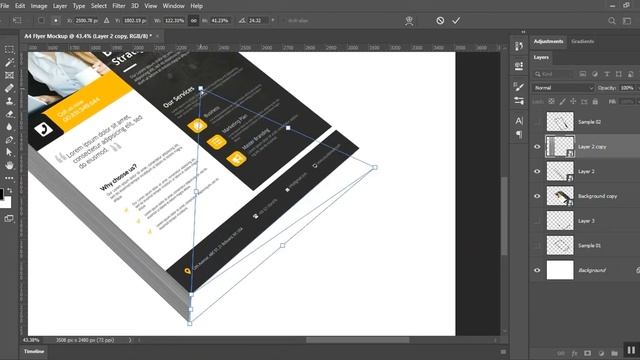Create a new group folder icon

pyautogui.click(x=615, y=353)
